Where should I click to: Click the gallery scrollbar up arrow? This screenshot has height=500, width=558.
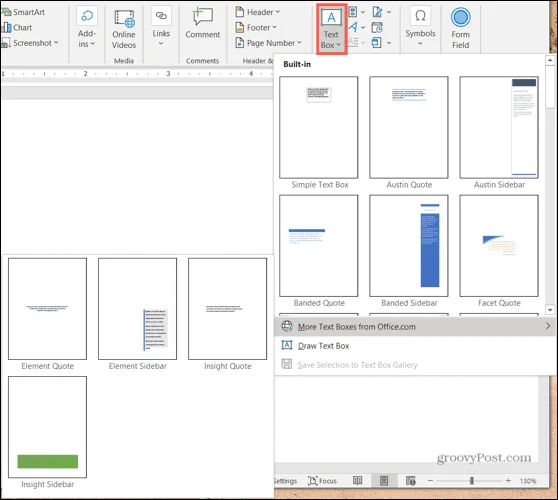click(550, 60)
